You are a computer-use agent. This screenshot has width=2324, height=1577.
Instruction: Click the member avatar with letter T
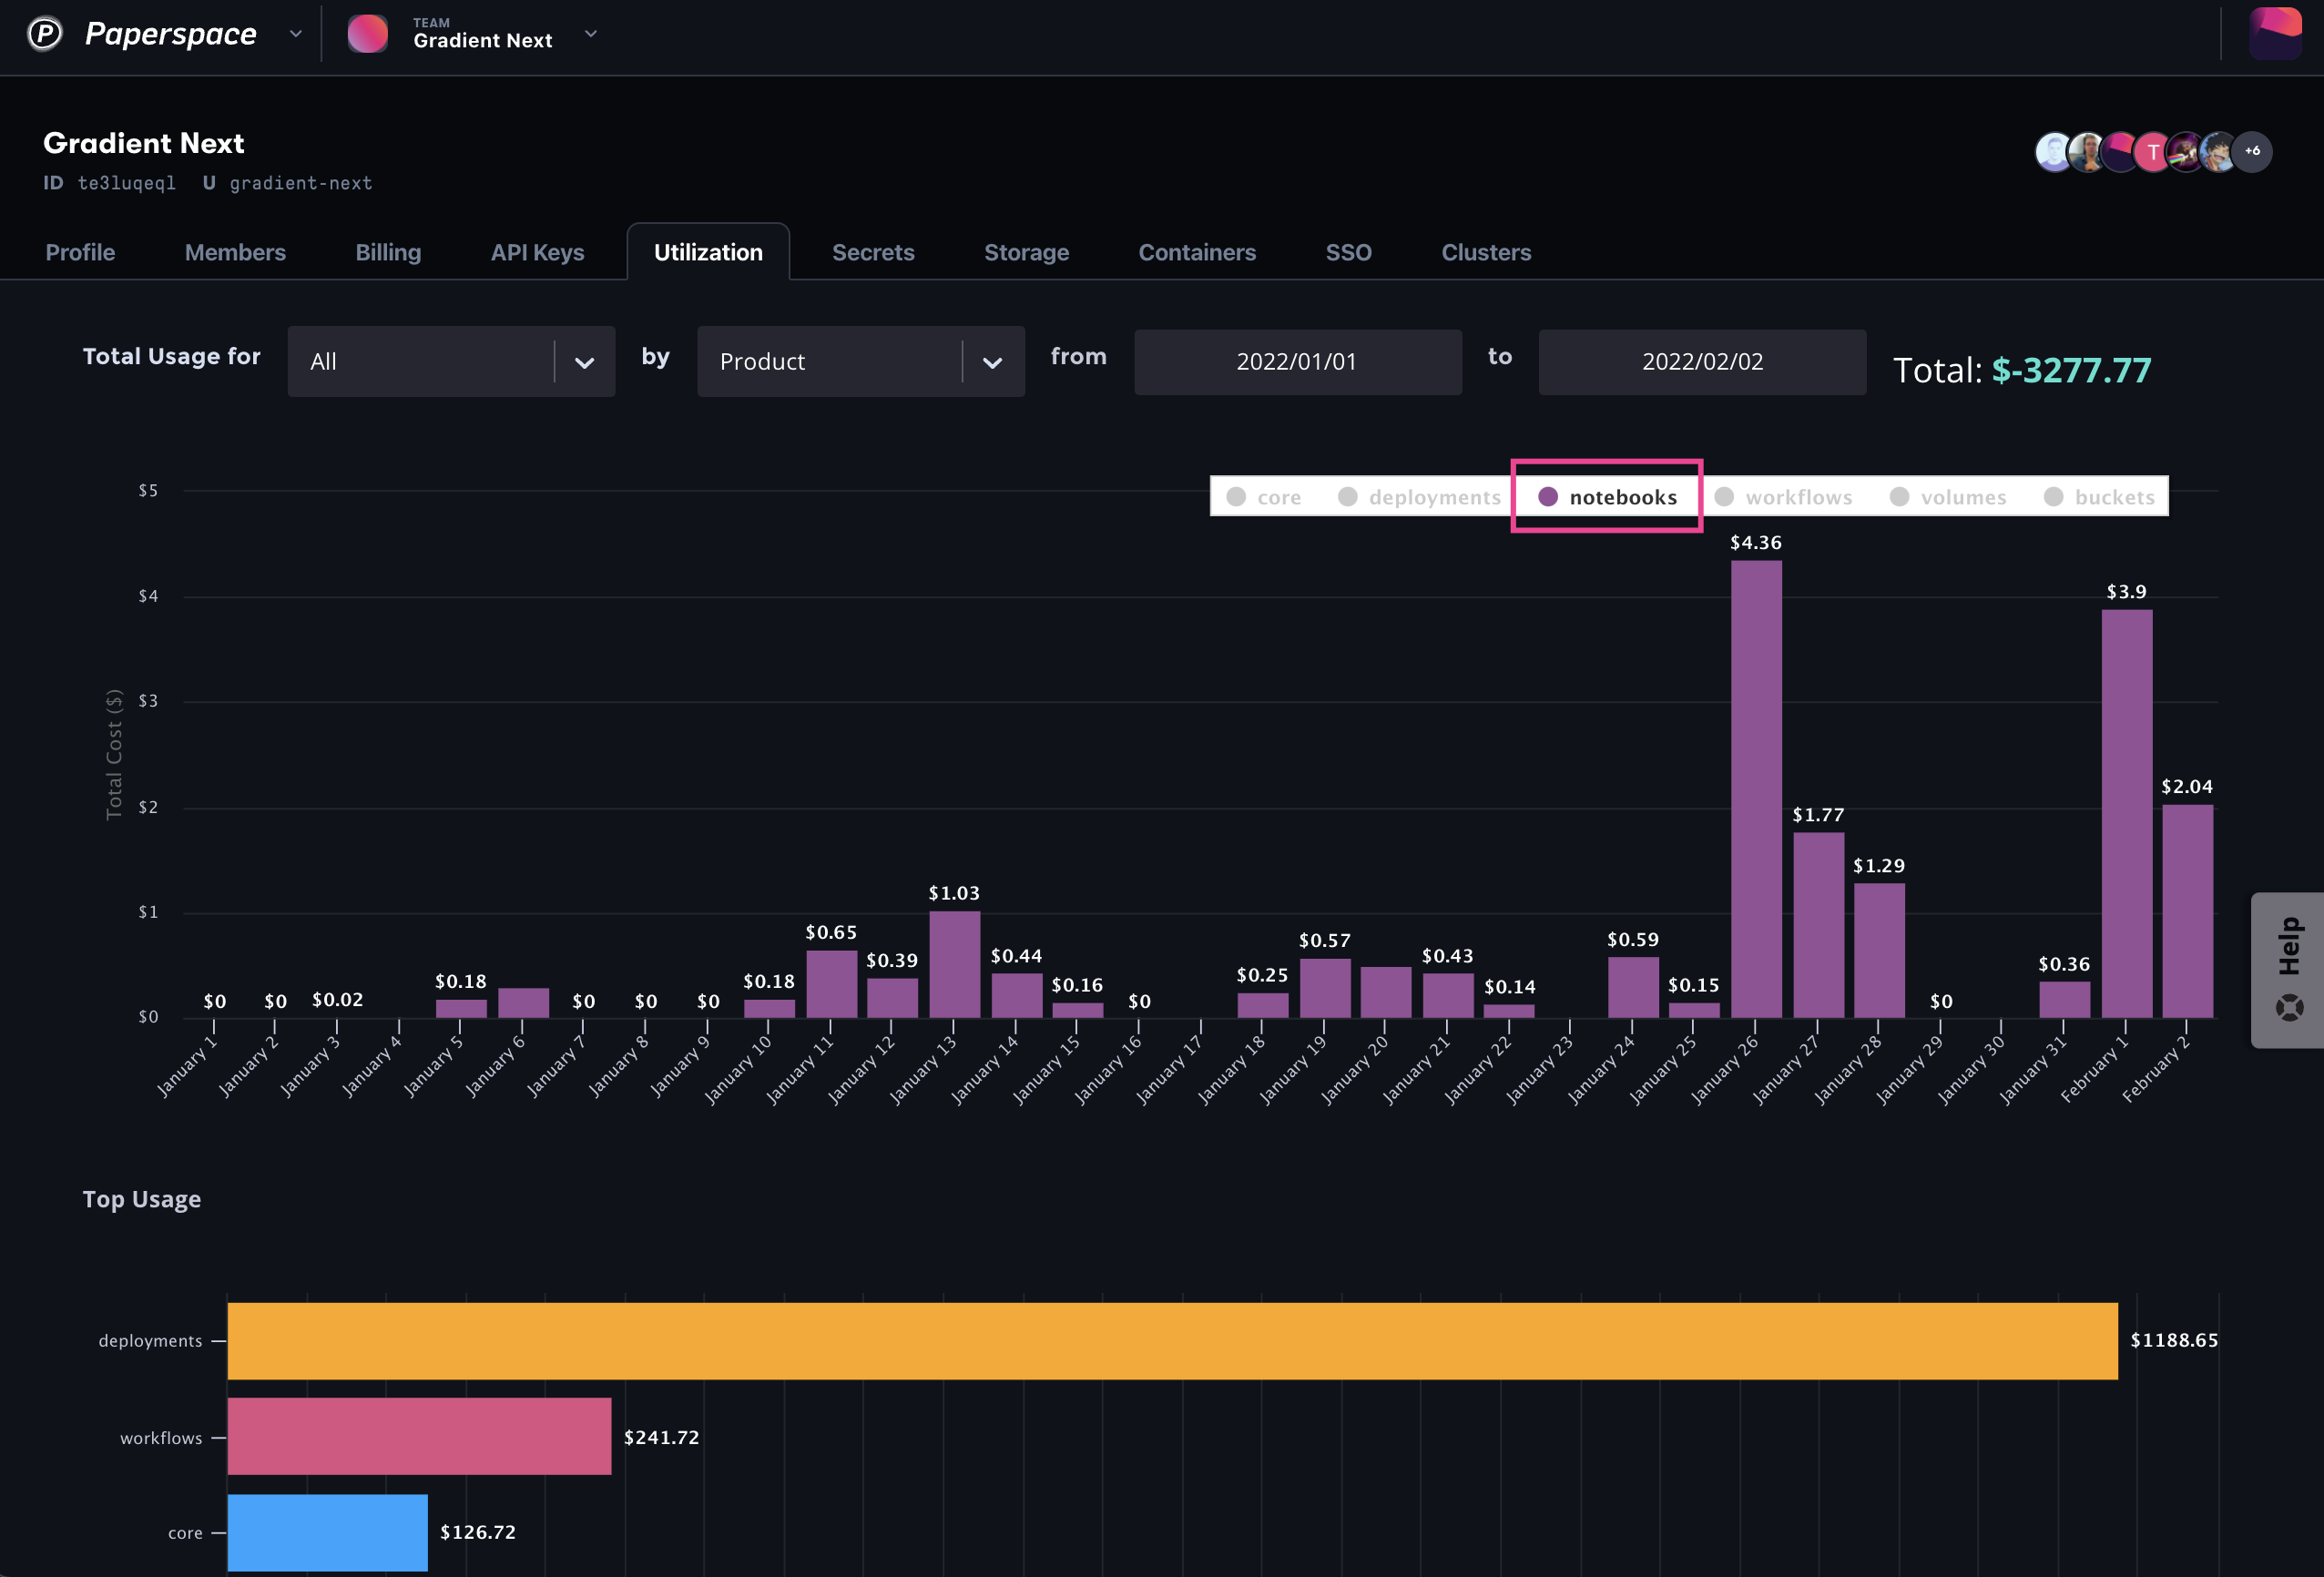point(2153,152)
